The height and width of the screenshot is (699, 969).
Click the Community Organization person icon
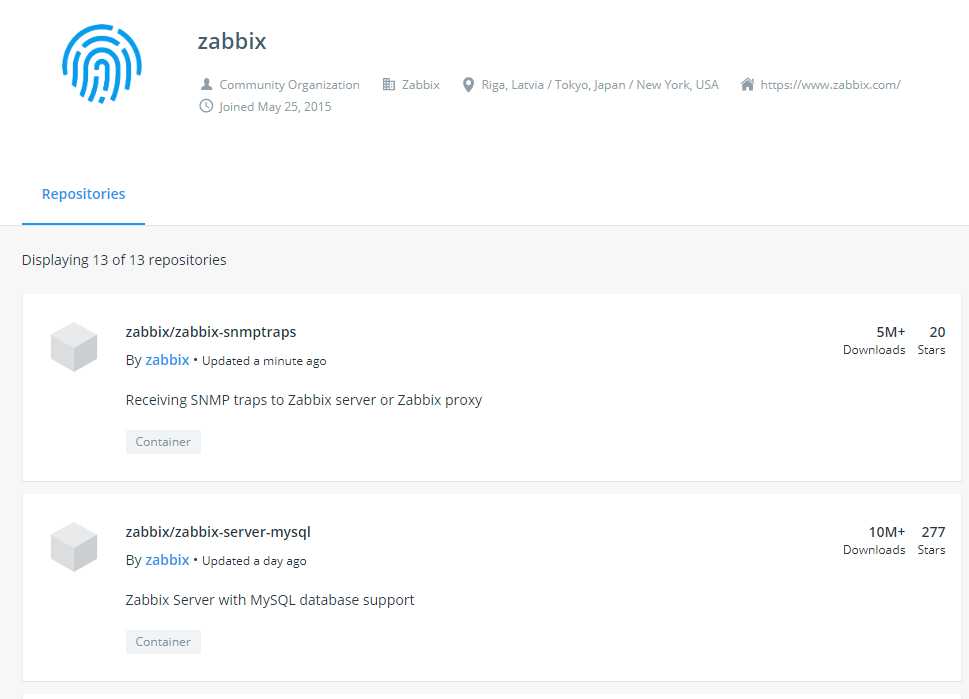206,84
